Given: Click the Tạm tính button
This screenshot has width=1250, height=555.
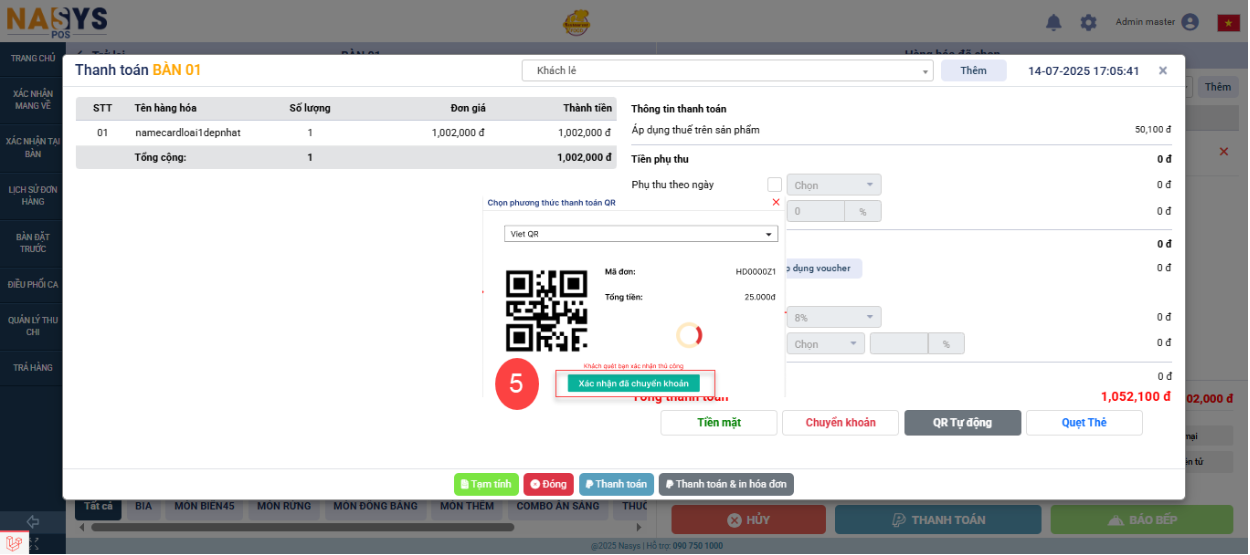Looking at the screenshot, I should (x=485, y=484).
